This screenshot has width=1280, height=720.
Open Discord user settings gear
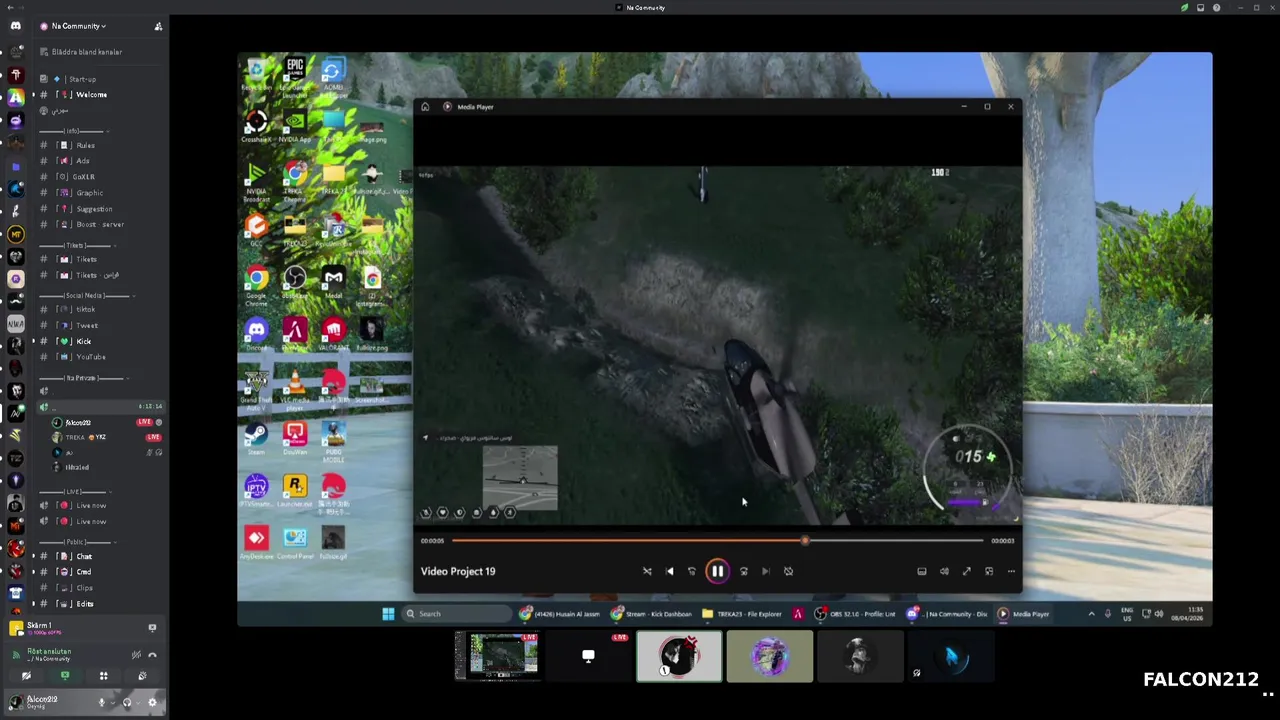(x=152, y=702)
